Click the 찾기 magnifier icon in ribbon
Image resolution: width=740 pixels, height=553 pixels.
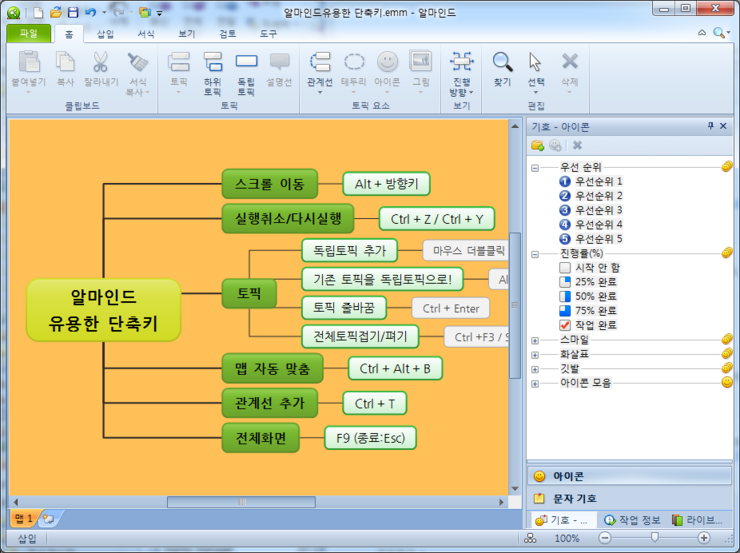[x=502, y=66]
